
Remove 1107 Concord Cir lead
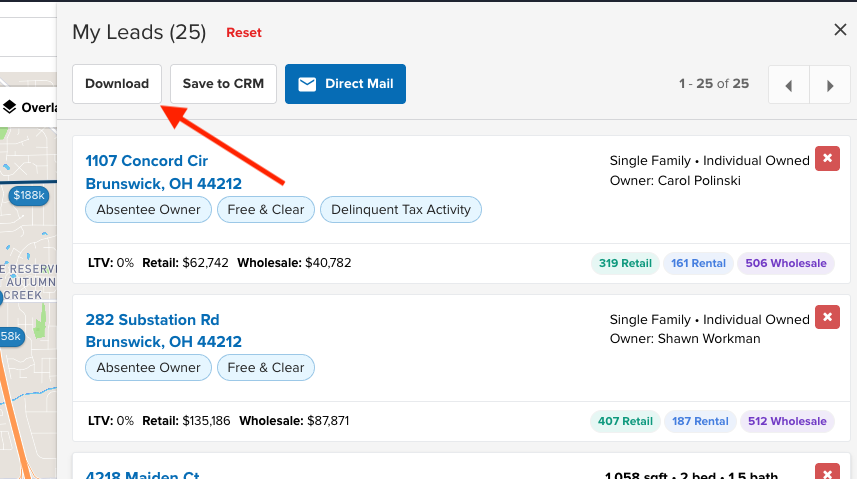827,159
